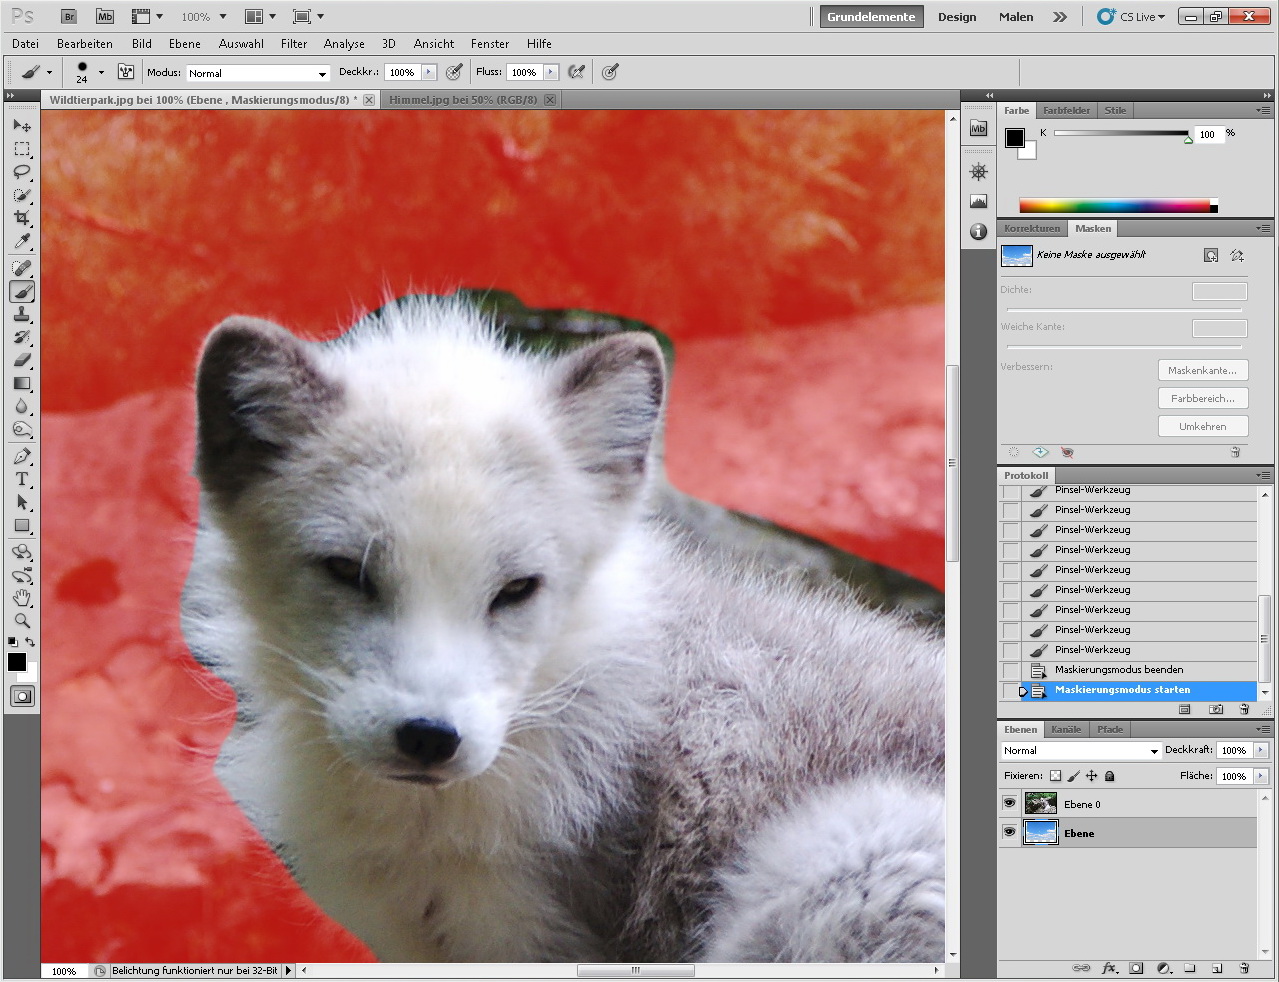Viewport: 1279px width, 982px height.
Task: Click the zoom percentage field in status bar
Action: [x=64, y=971]
